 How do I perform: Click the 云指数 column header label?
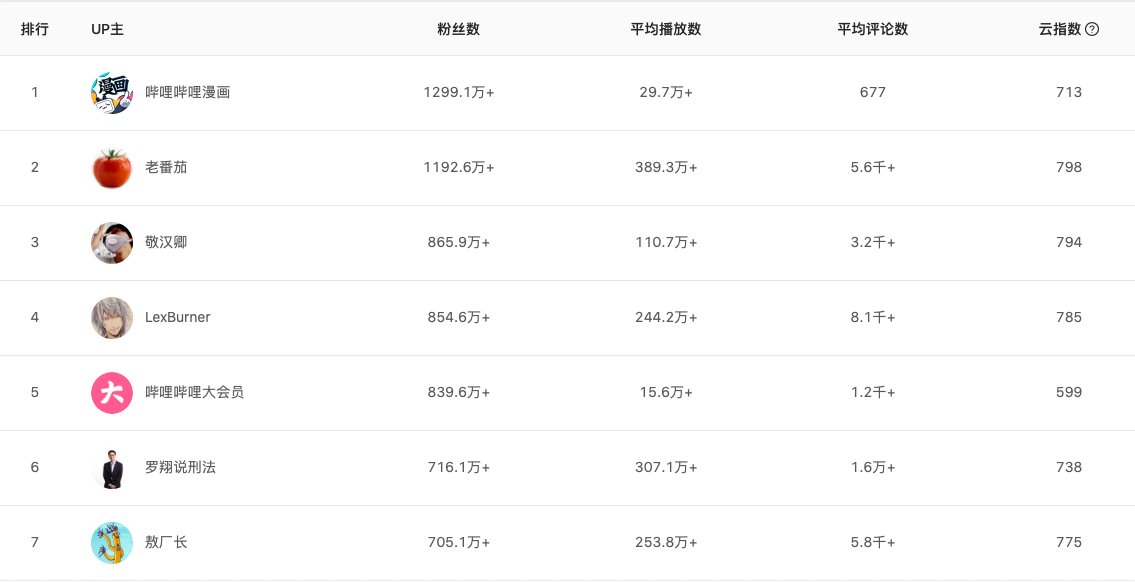coord(1060,29)
